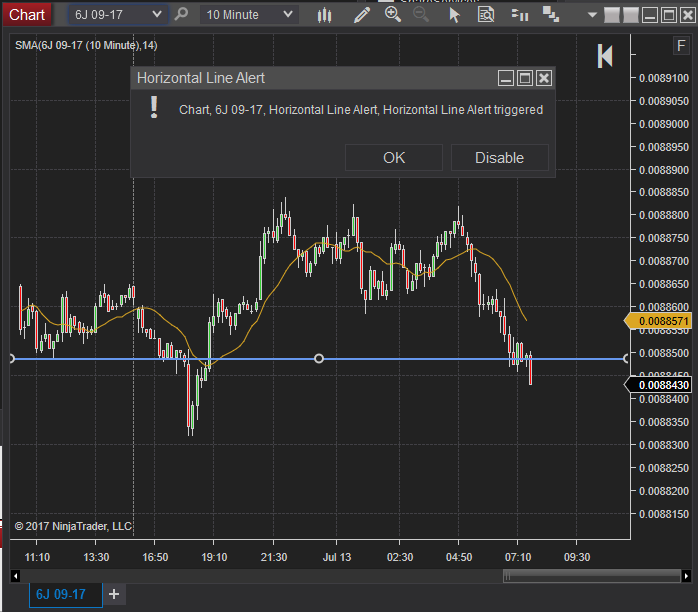Click Disable in the alert dialog

(499, 157)
